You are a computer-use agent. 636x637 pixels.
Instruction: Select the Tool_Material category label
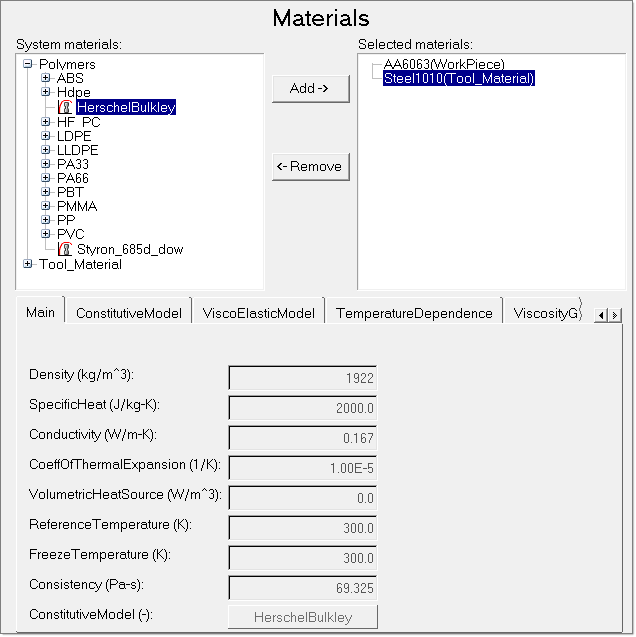tap(80, 264)
